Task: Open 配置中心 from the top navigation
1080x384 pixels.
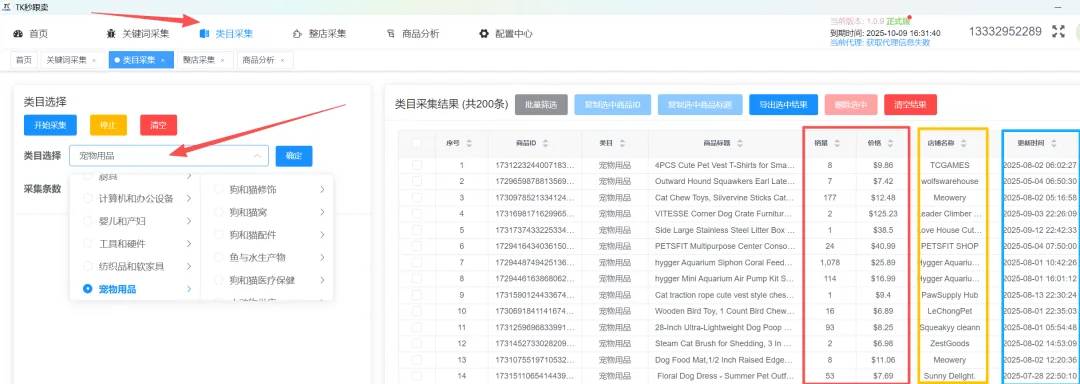Action: [x=506, y=34]
